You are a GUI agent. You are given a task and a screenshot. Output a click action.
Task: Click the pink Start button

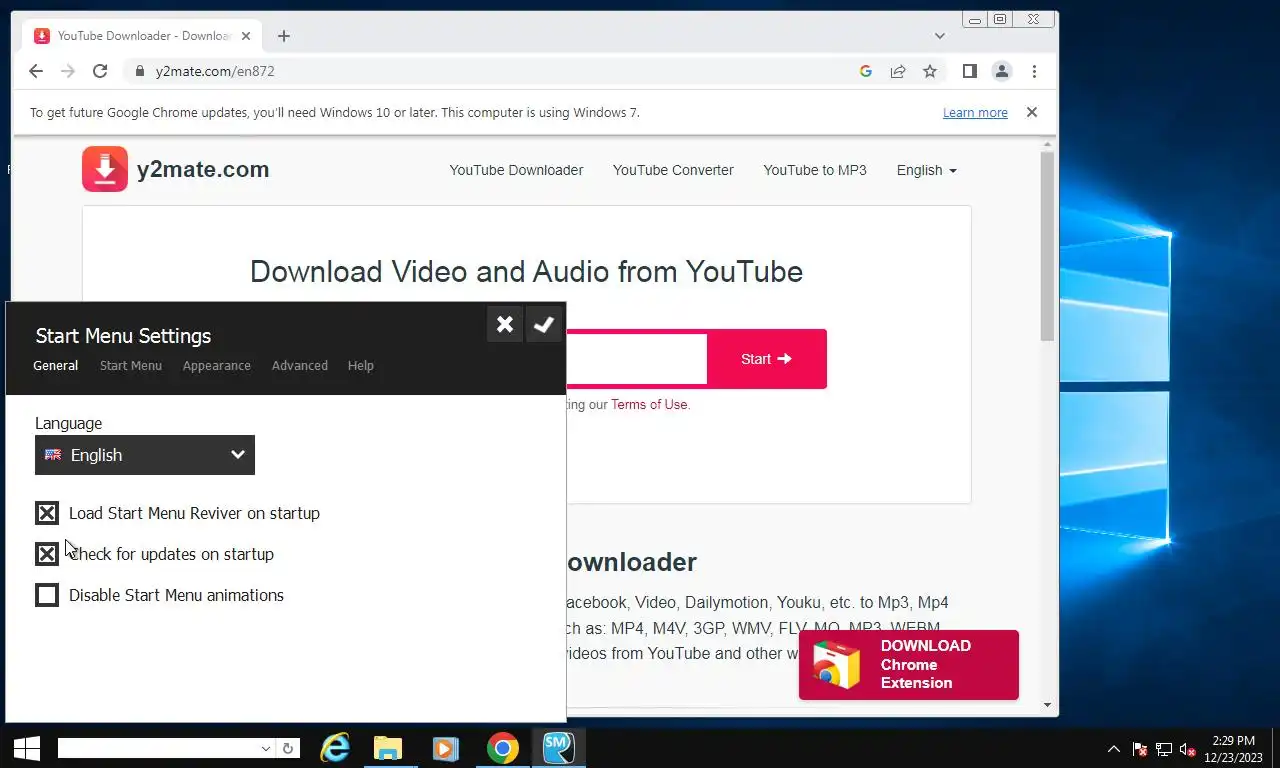pyautogui.click(x=766, y=359)
